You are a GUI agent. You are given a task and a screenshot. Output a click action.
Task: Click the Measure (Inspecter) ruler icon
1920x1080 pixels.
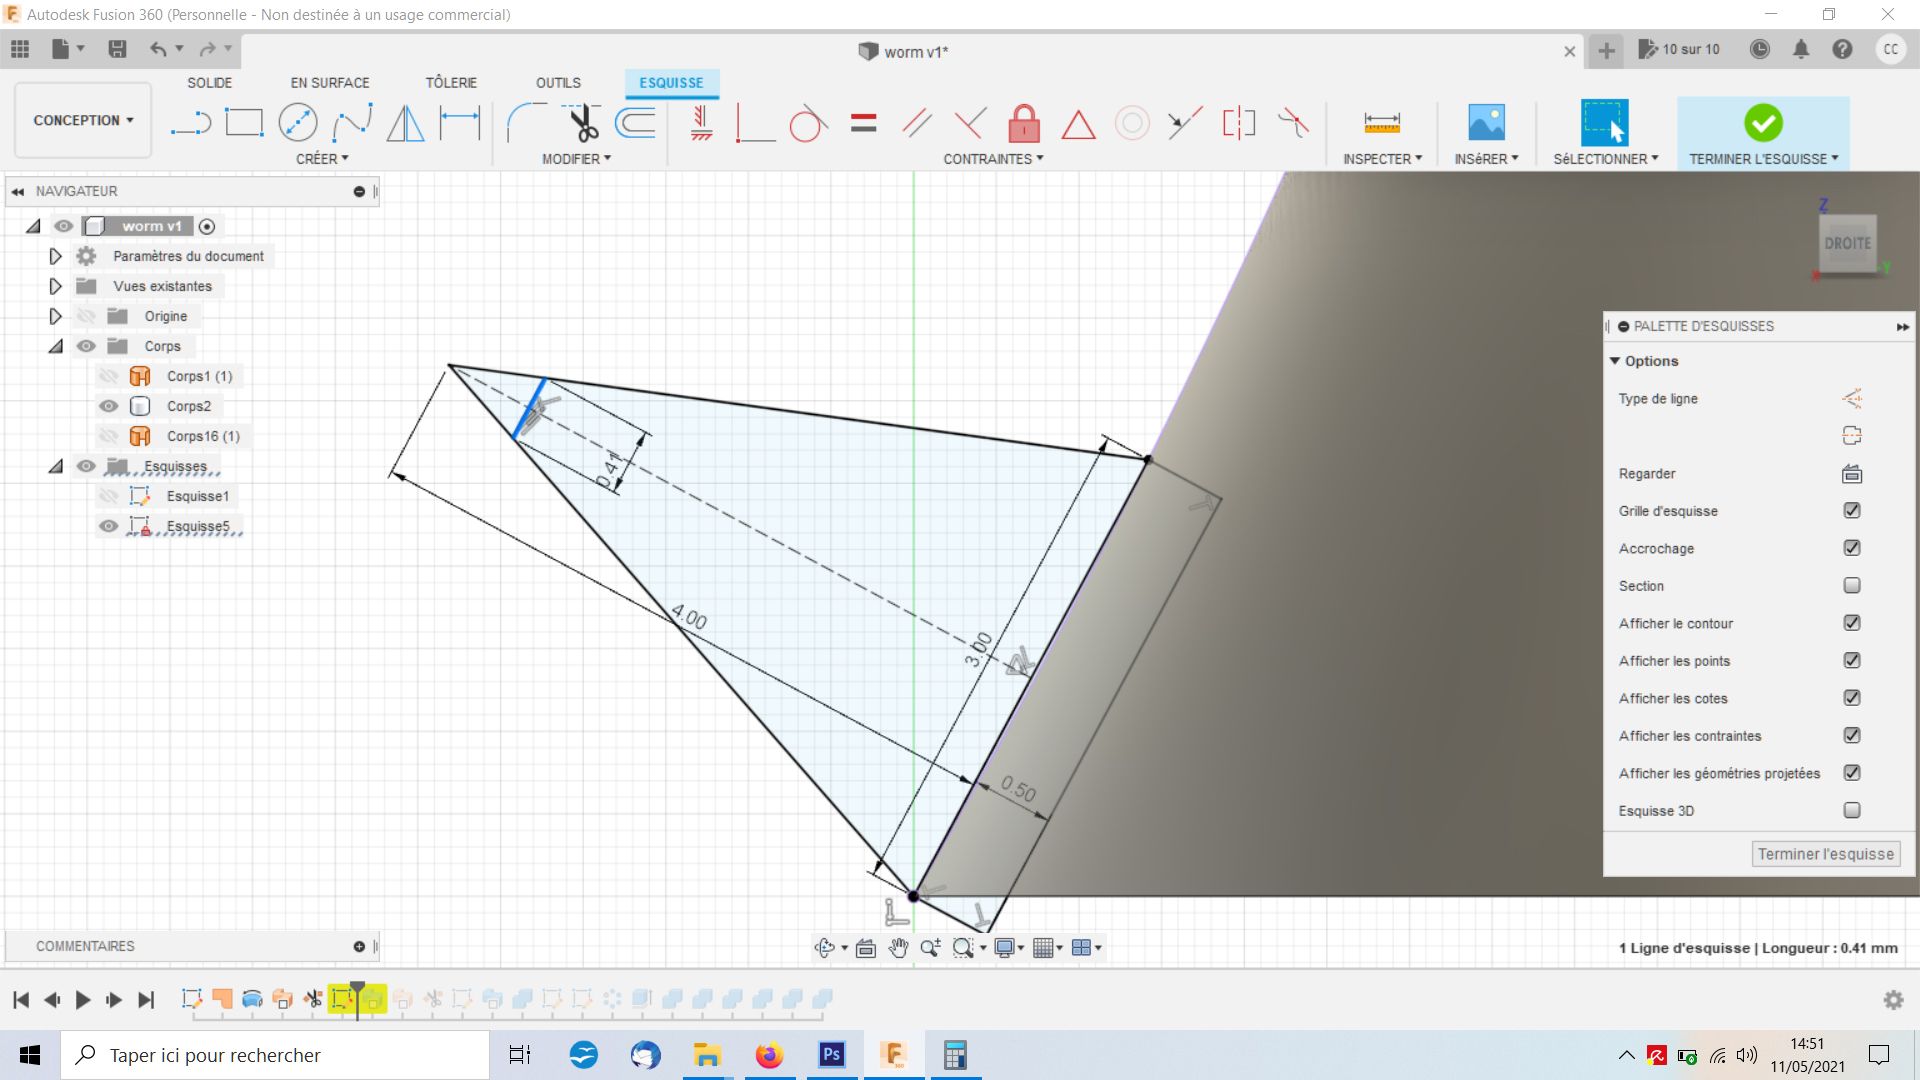pos(1381,123)
